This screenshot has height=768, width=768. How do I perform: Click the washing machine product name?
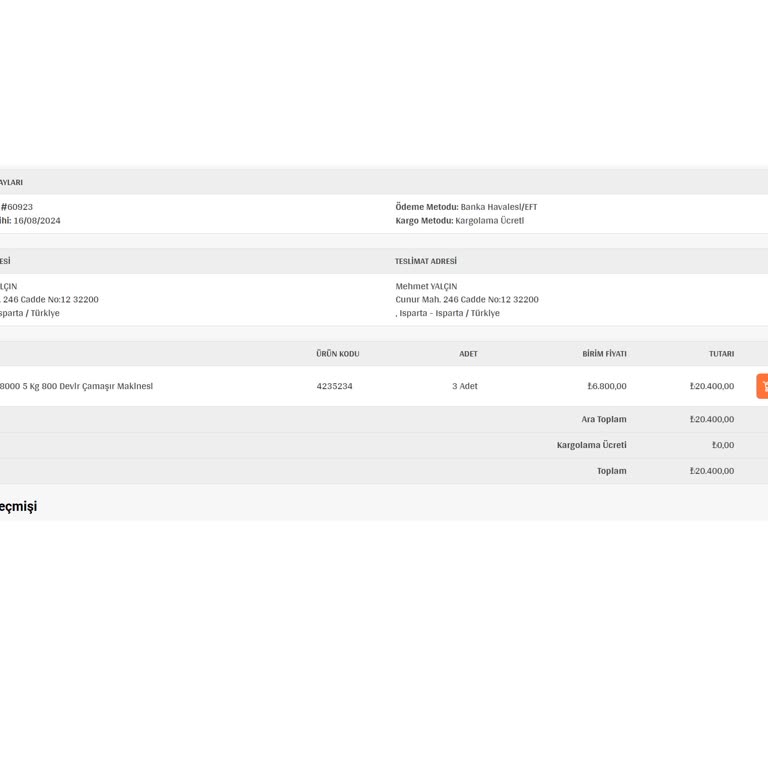coord(77,386)
